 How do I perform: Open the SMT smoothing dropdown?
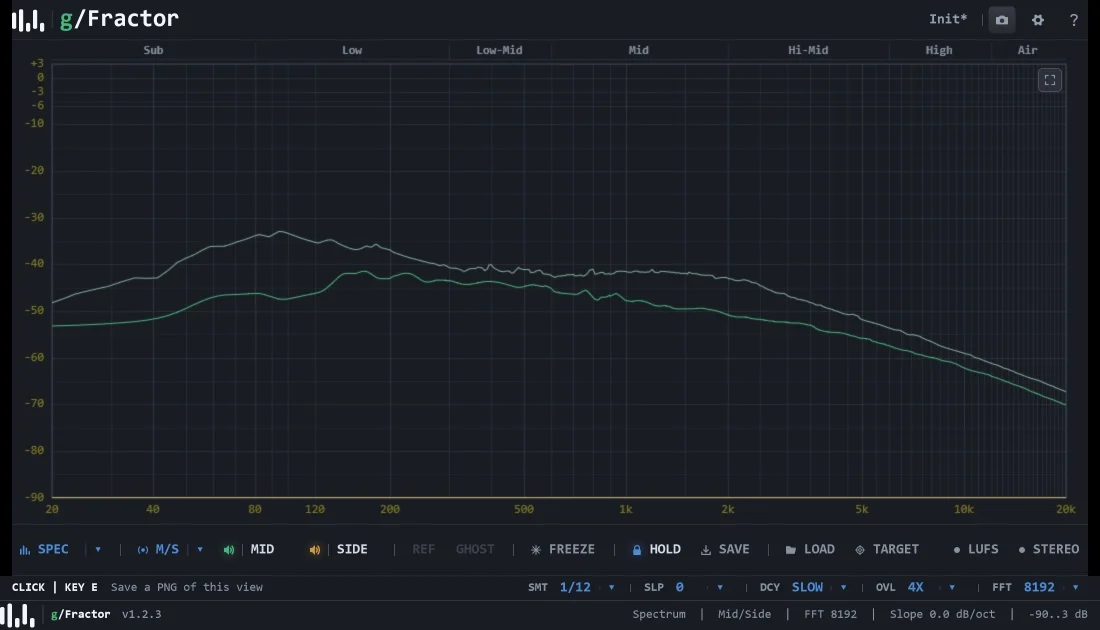[x=611, y=587]
